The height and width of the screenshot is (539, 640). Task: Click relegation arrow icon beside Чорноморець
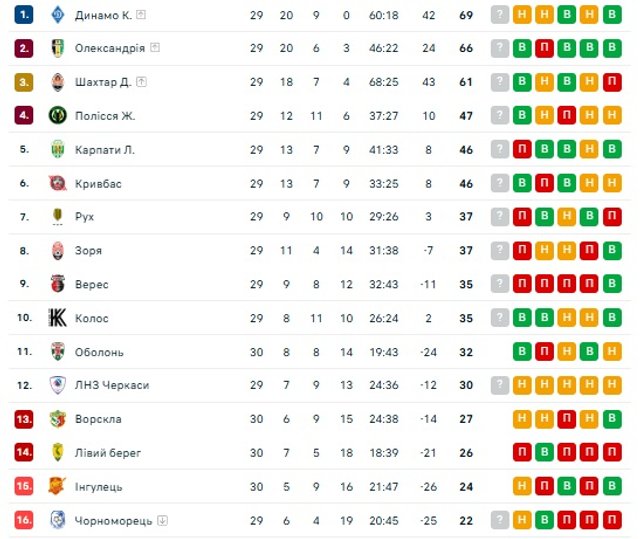[x=162, y=520]
